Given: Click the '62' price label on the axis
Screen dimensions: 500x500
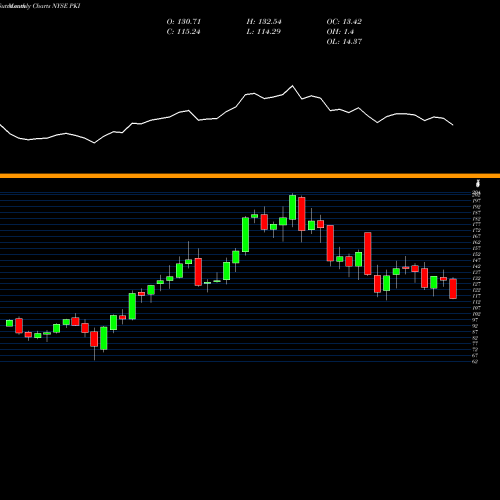Looking at the screenshot, I should point(476,361).
